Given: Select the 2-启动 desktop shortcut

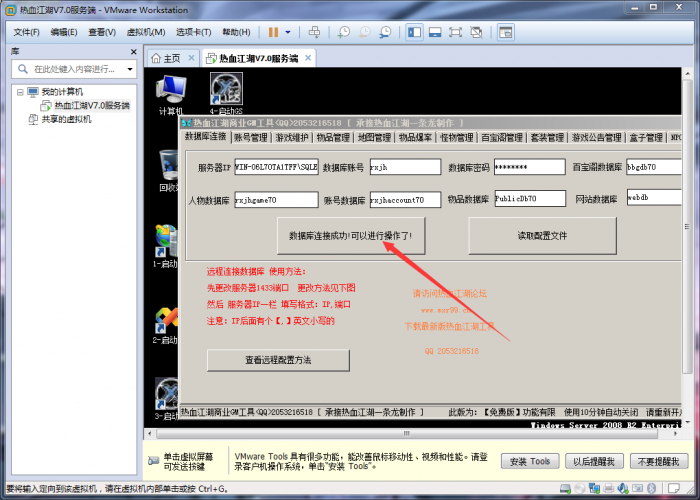Looking at the screenshot, I should tap(166, 325).
